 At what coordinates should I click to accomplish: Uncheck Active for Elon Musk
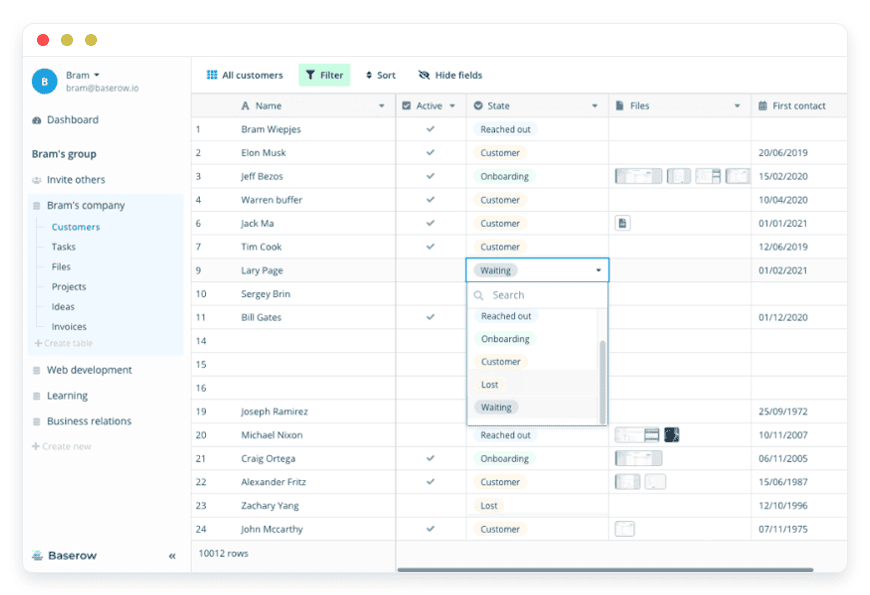430,152
